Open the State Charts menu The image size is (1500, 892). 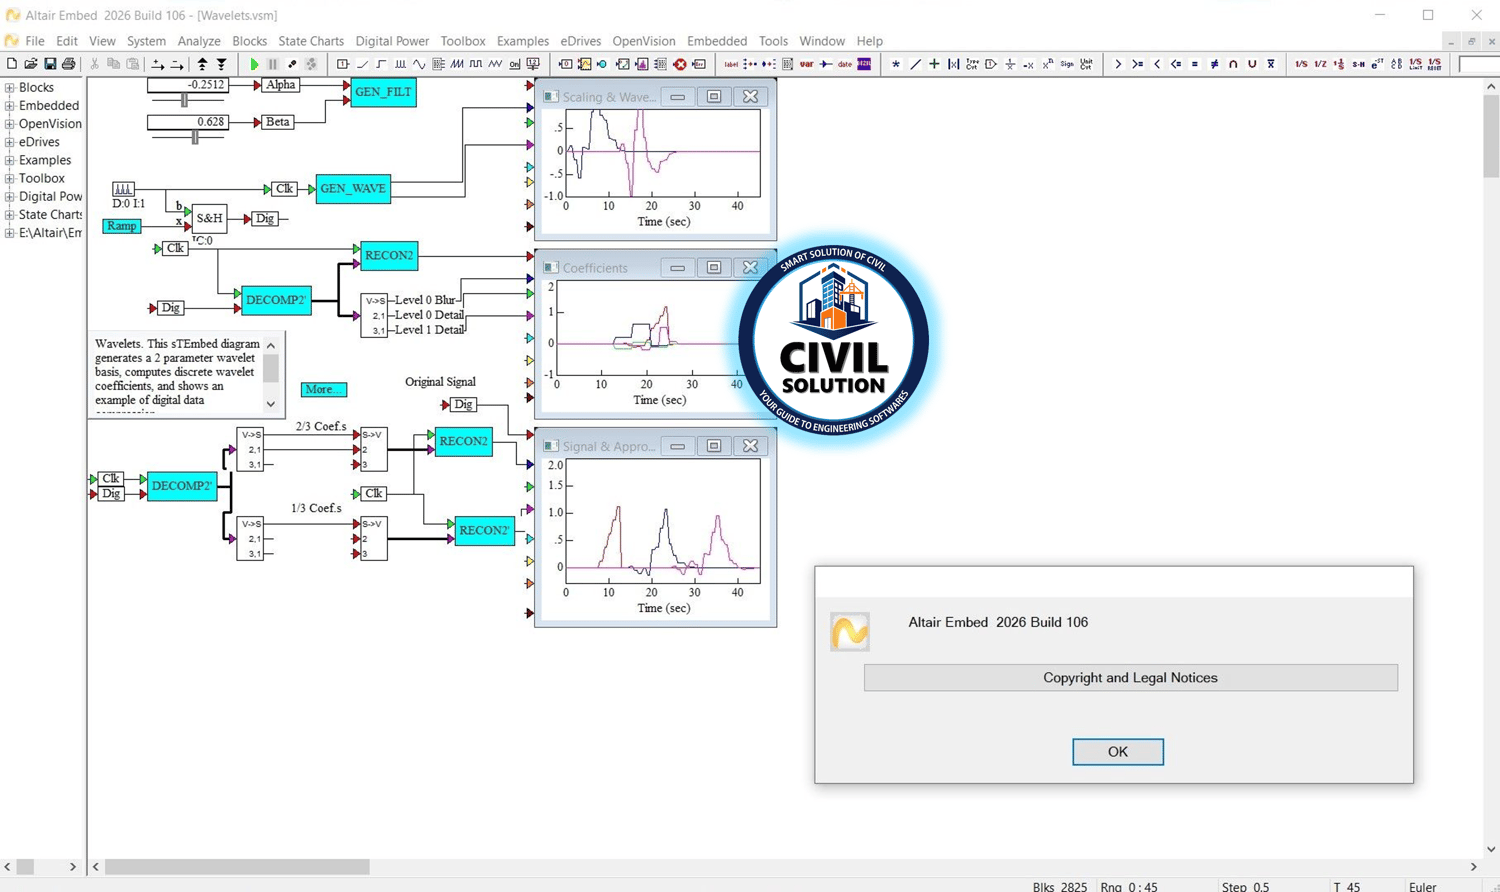pyautogui.click(x=311, y=41)
